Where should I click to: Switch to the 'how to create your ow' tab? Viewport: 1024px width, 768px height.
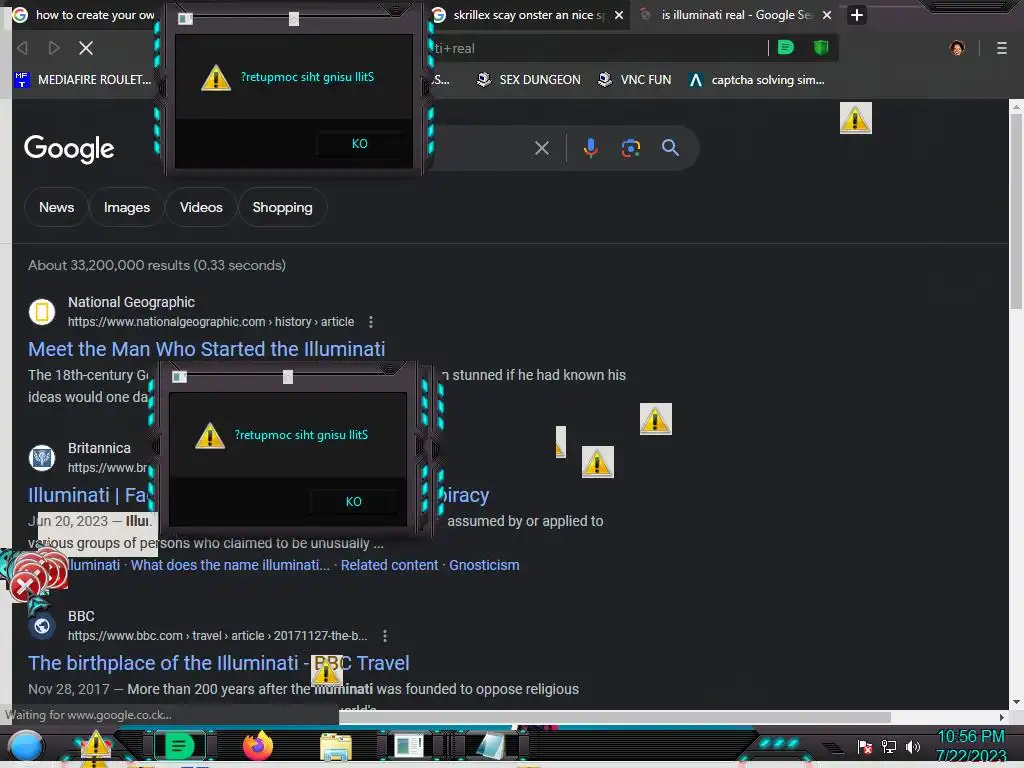pos(84,14)
